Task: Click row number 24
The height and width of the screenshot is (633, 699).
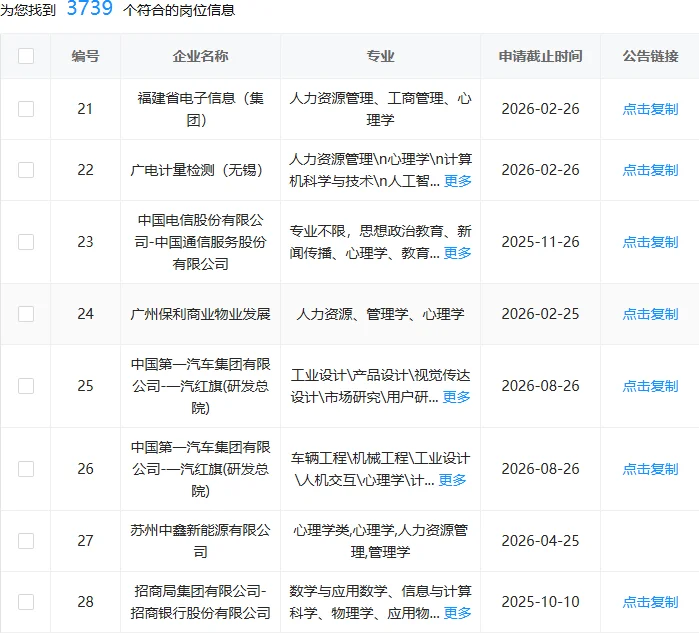Action: click(x=85, y=314)
